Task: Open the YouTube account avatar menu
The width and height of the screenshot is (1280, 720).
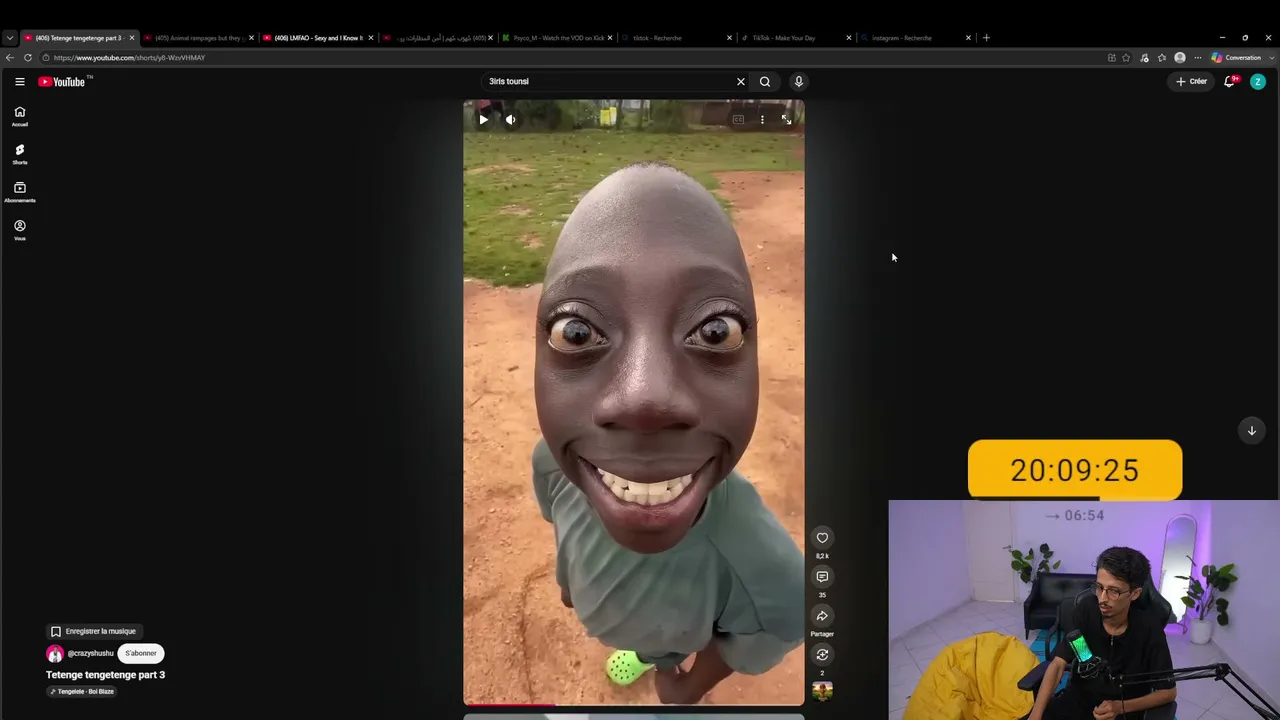Action: 1258,82
